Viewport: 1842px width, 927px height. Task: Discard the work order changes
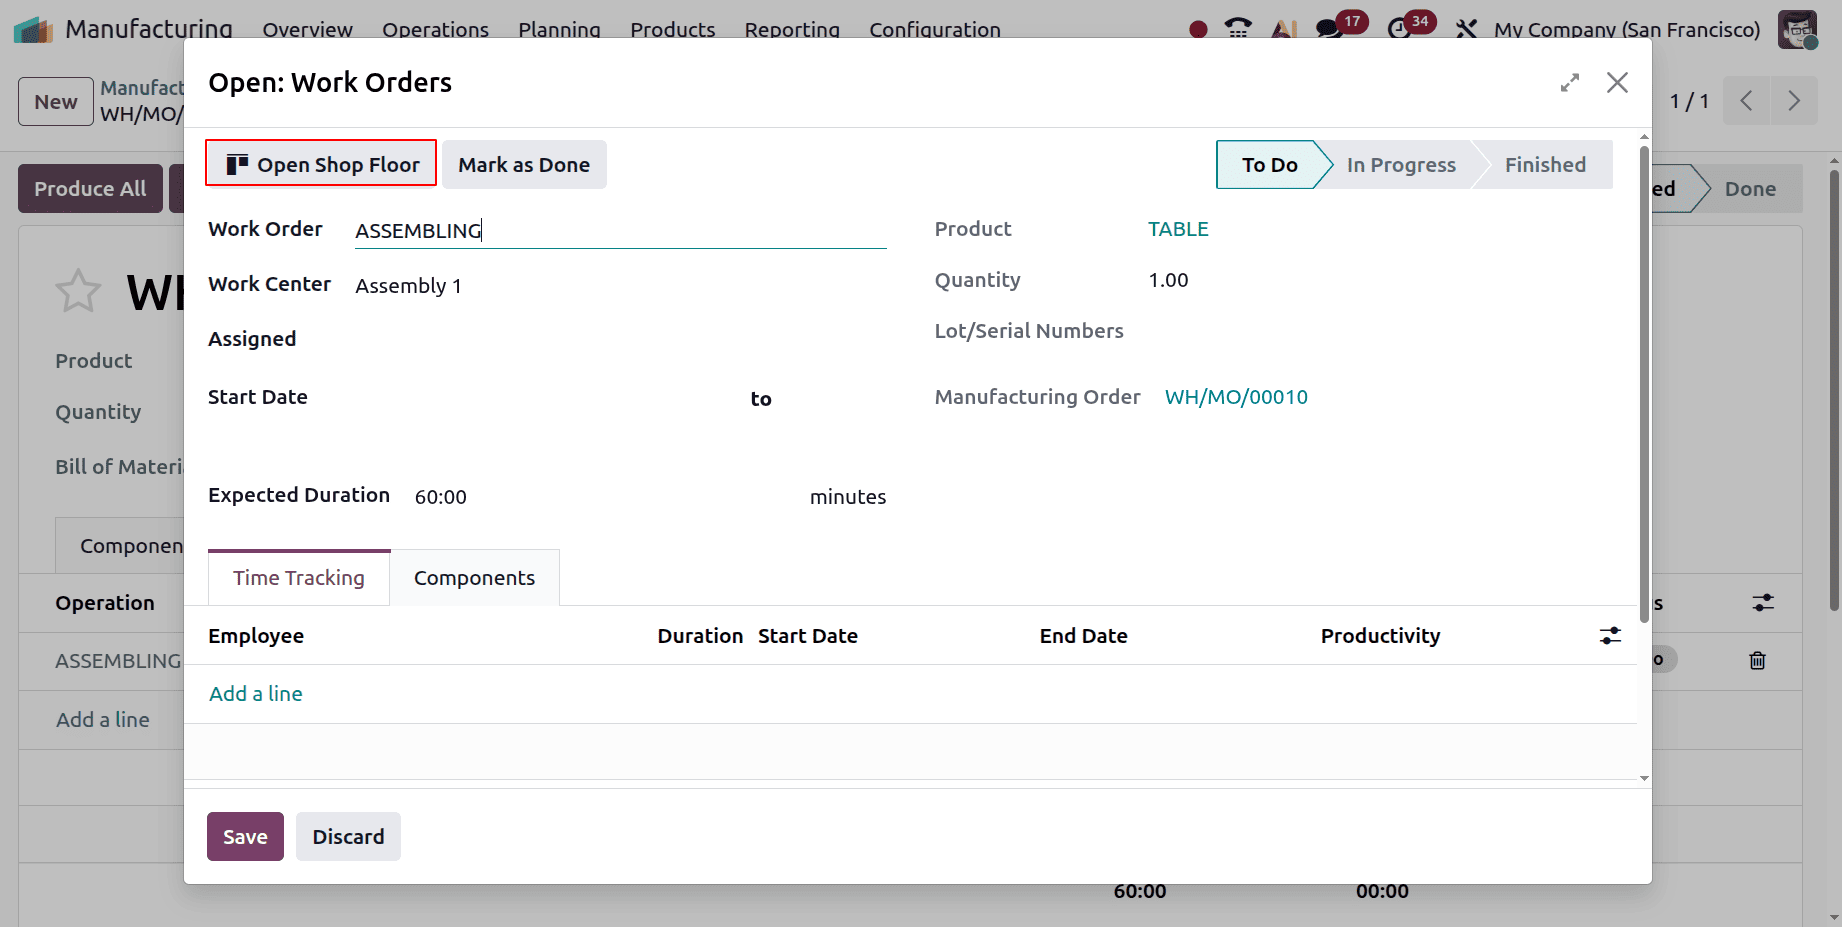tap(348, 836)
